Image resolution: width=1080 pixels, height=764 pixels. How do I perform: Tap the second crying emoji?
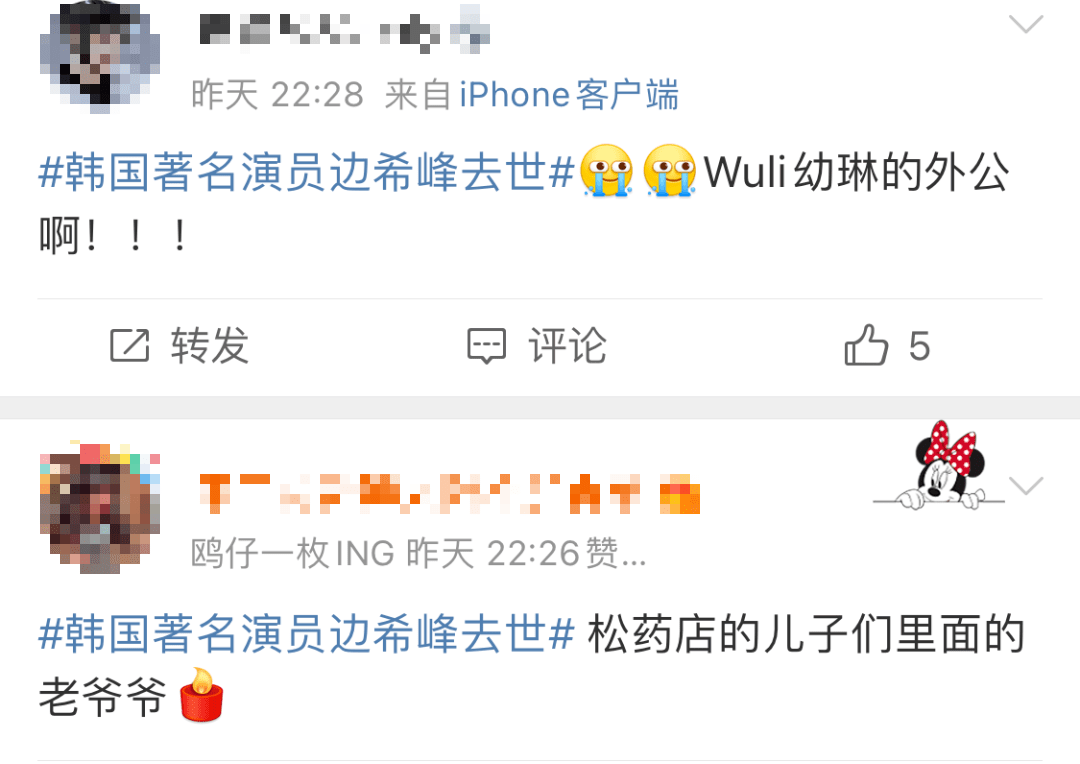(669, 170)
